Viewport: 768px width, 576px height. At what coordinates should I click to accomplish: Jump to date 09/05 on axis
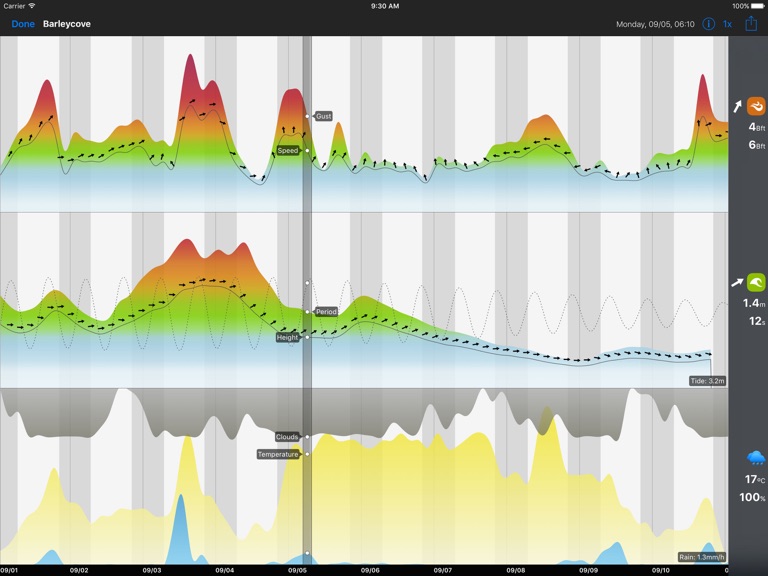coord(297,570)
